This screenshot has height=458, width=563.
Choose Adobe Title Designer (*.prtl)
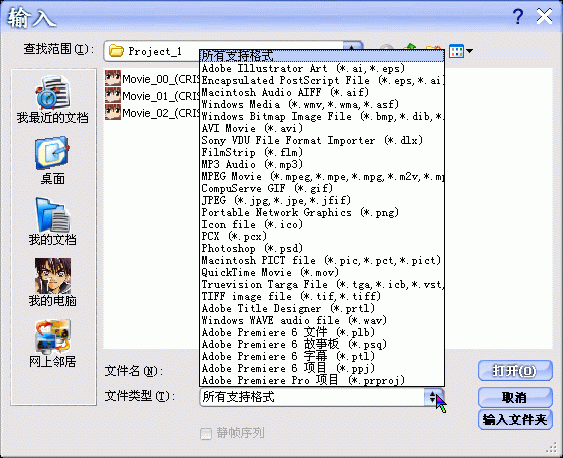tap(322, 308)
